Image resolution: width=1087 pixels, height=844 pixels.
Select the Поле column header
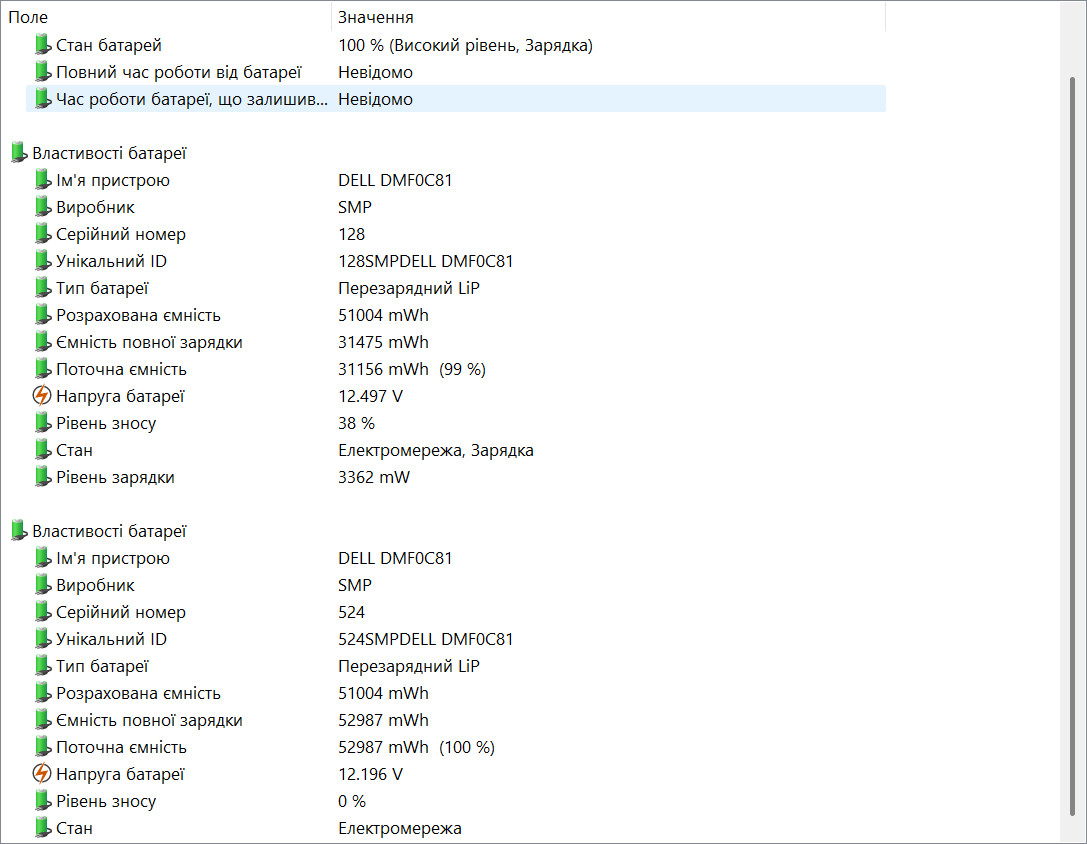[166, 17]
